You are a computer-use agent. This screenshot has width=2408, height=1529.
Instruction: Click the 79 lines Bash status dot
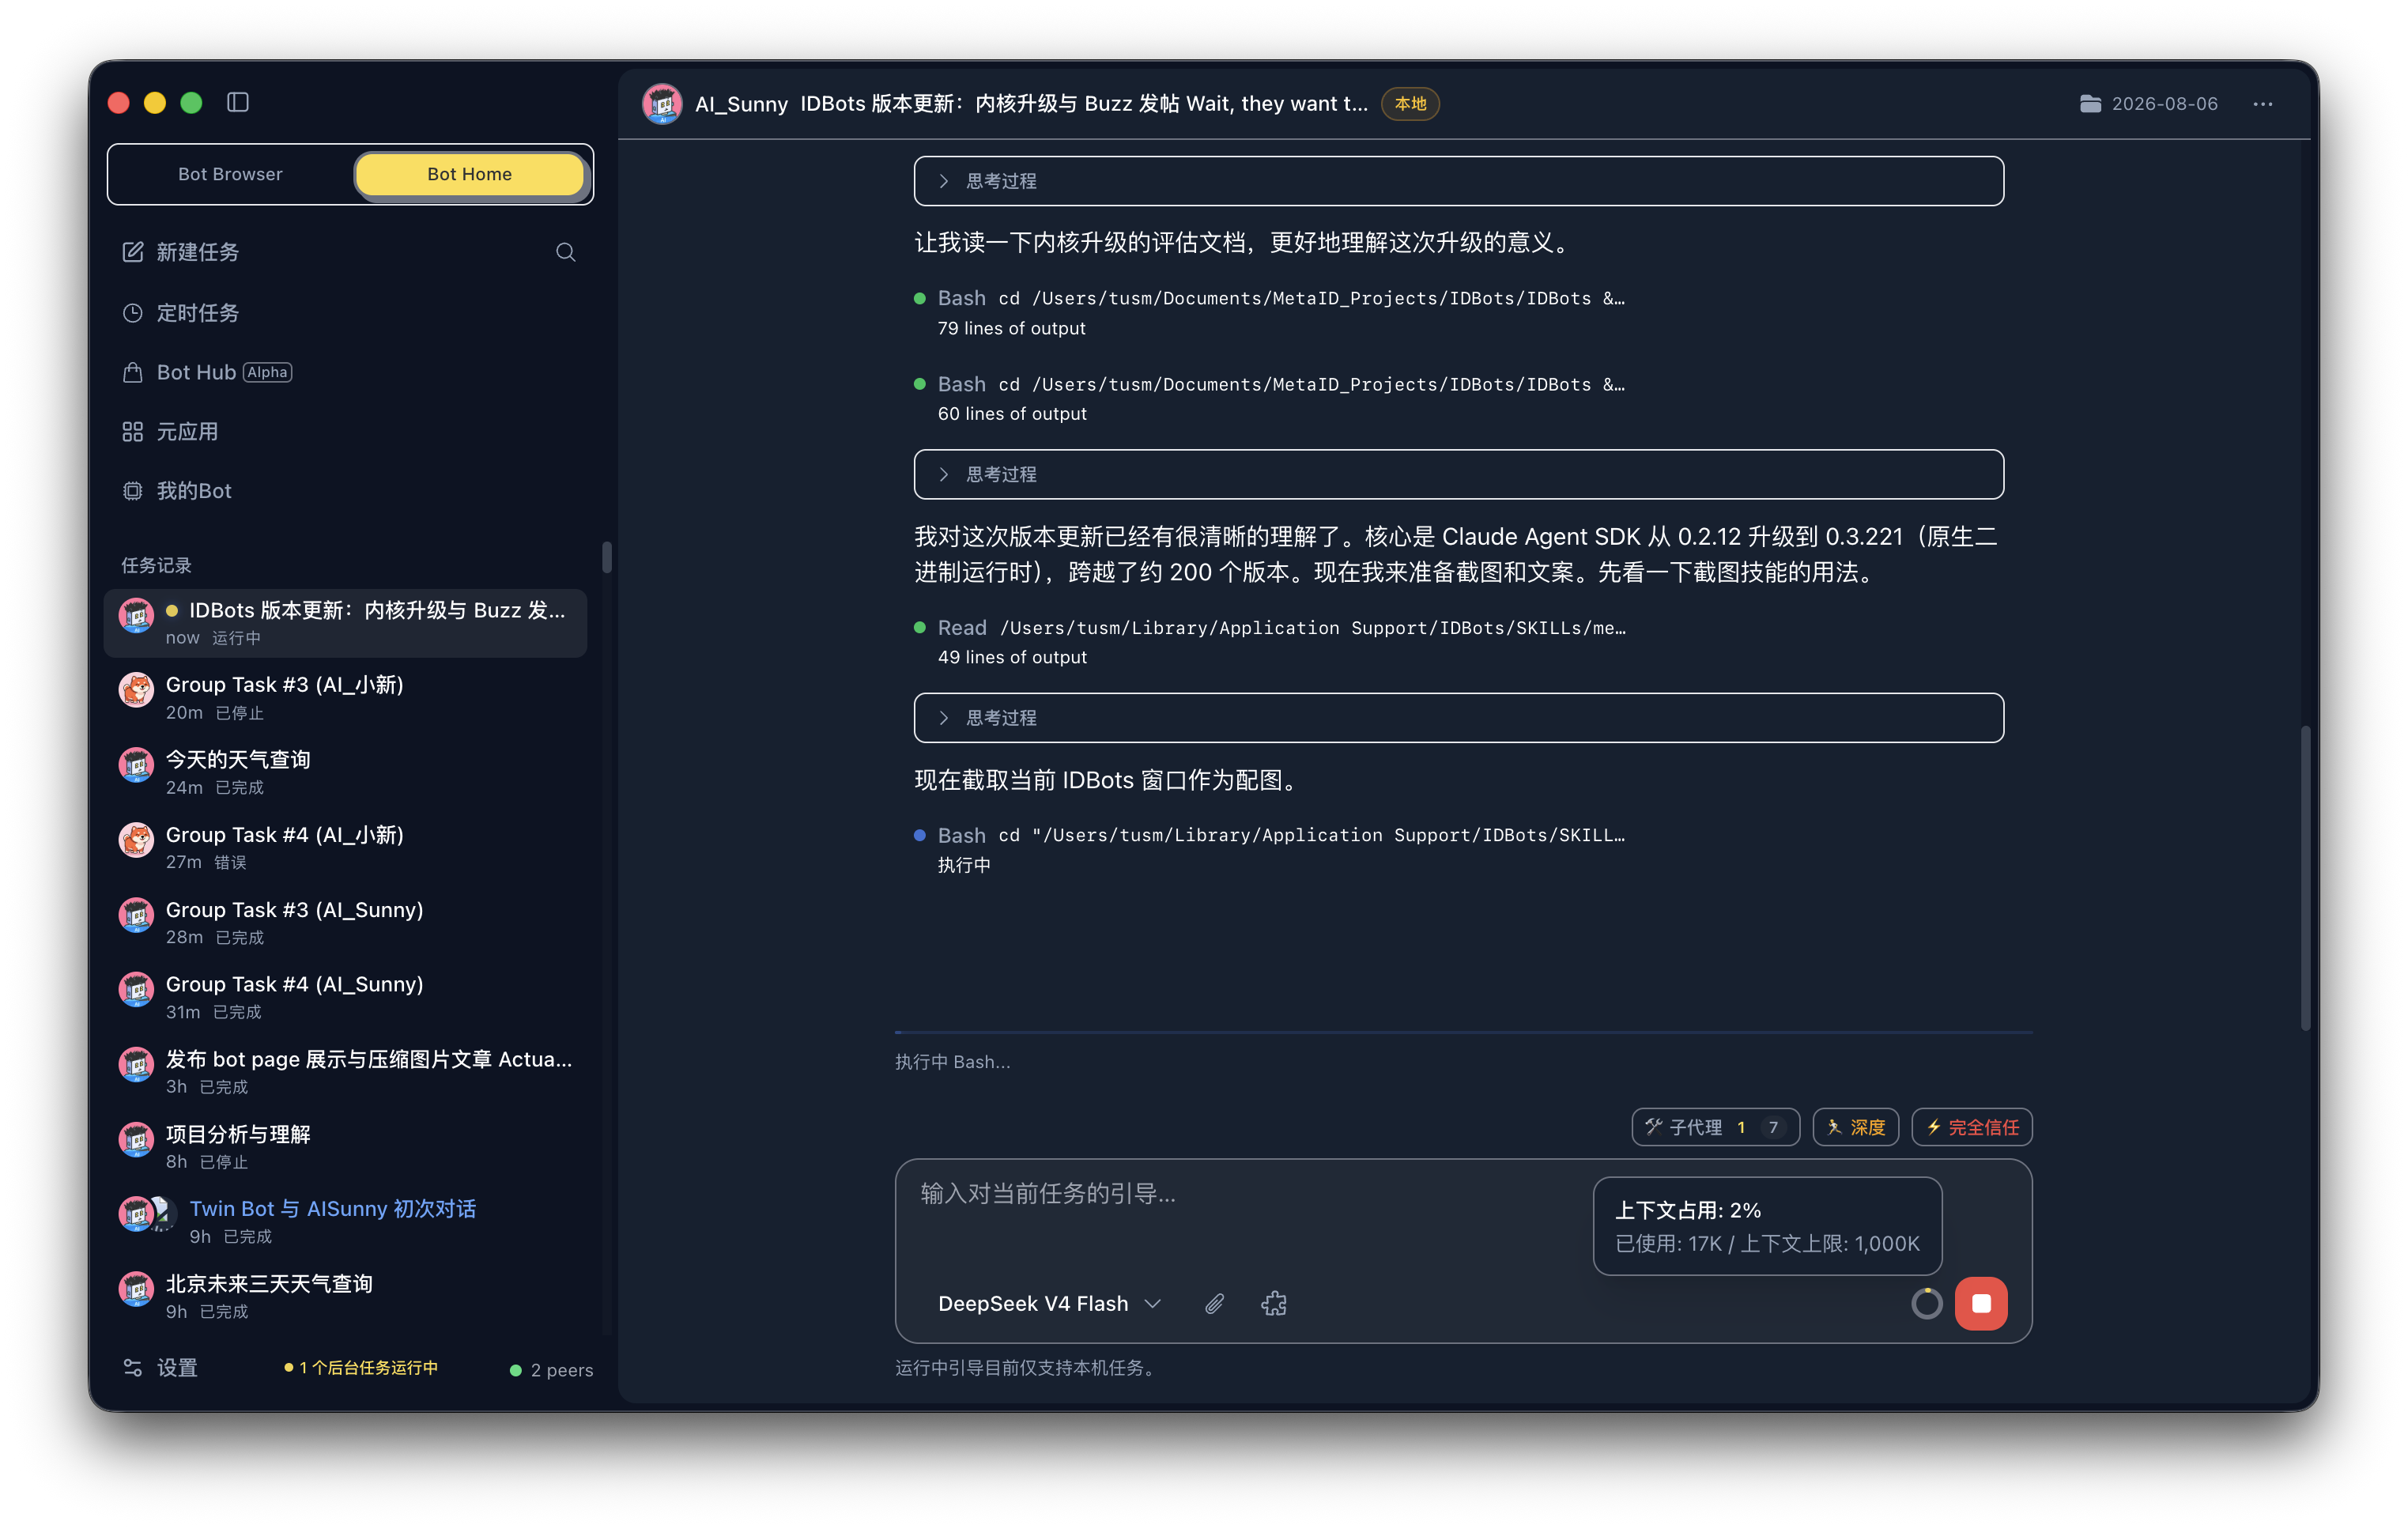[x=920, y=298]
